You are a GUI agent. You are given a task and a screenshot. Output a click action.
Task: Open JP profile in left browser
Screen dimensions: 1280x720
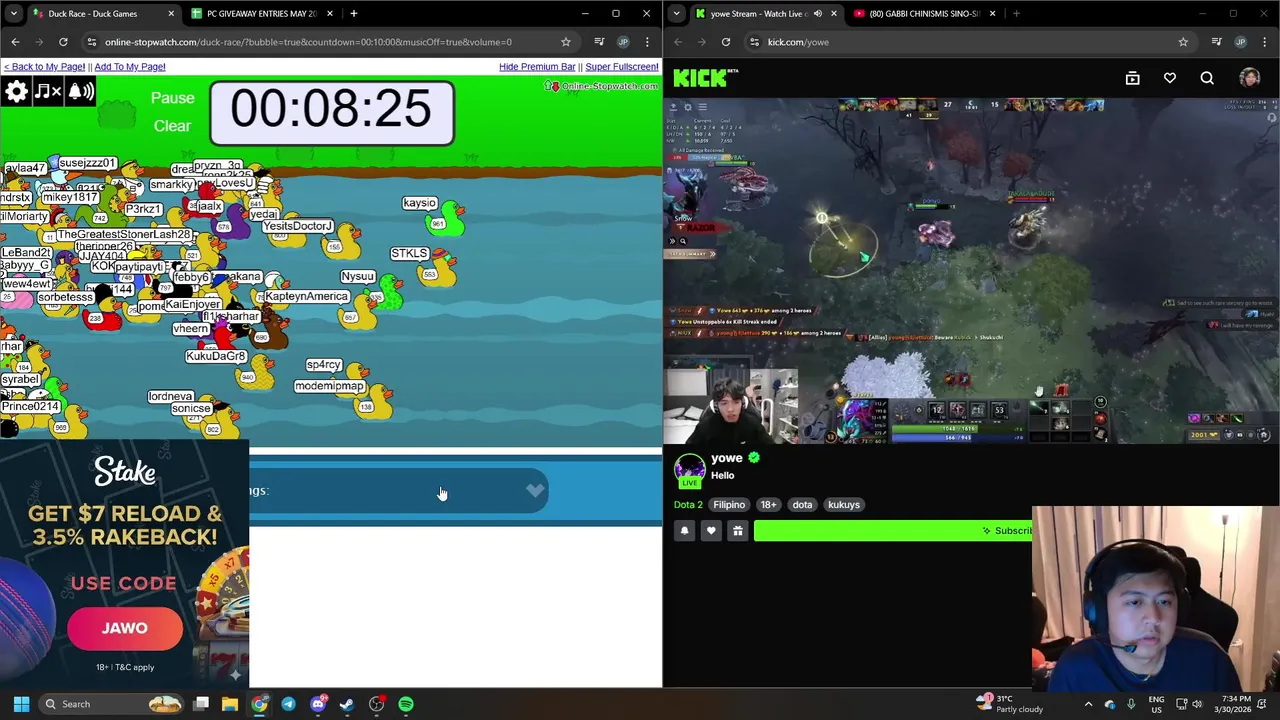tap(623, 42)
